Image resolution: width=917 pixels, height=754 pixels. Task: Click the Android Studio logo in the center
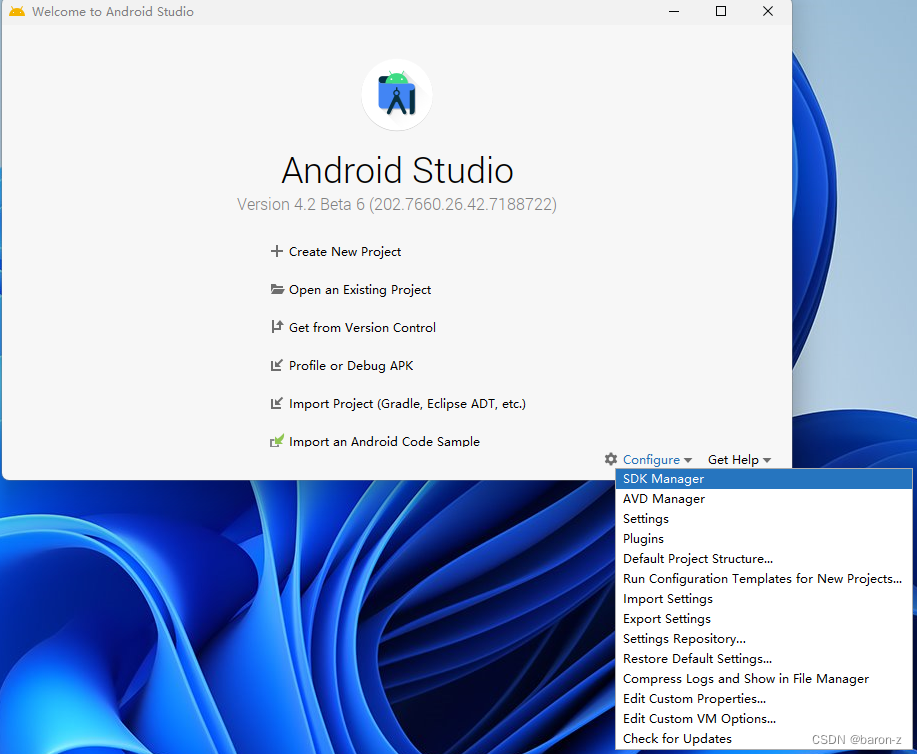397,95
